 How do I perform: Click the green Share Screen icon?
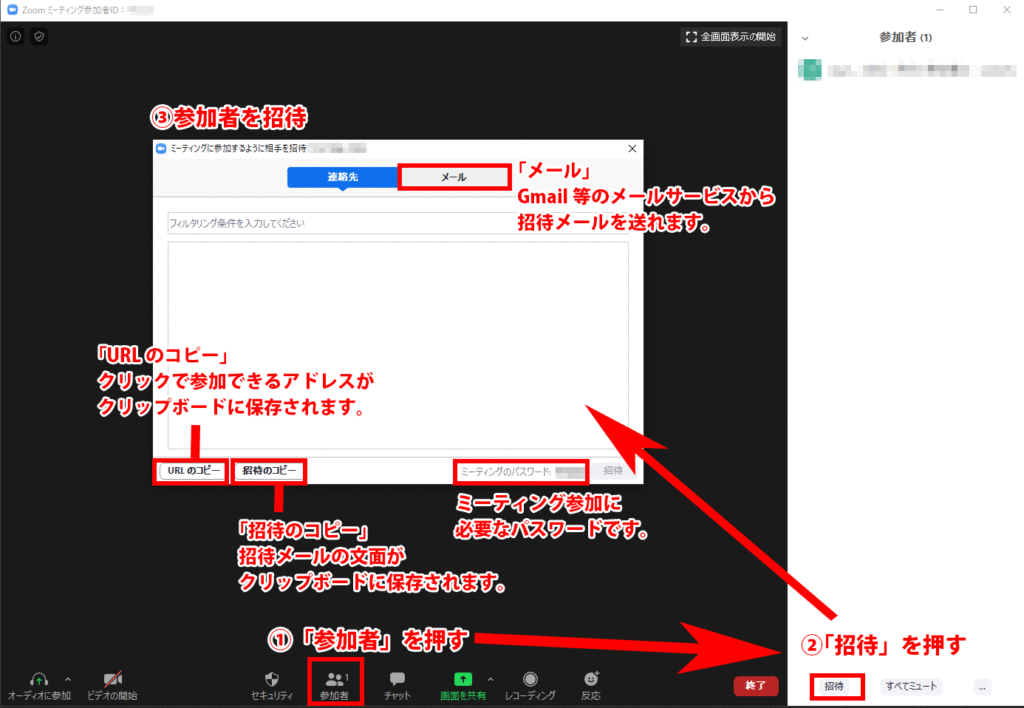tap(463, 678)
